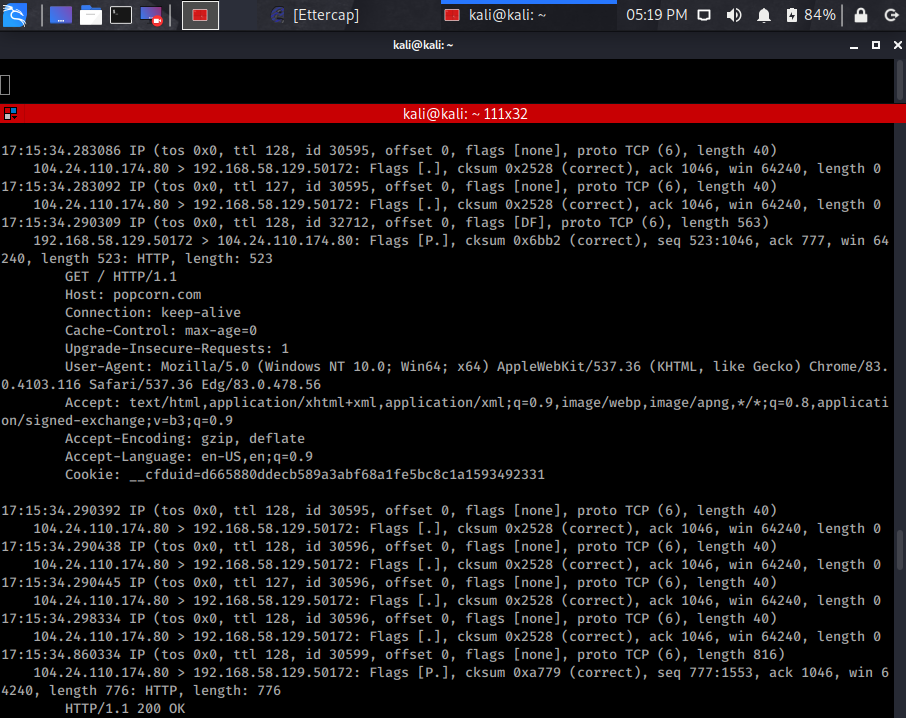Viewport: 906px width, 718px height.
Task: Select the highlighted red terminal panel button
Action: coord(200,15)
